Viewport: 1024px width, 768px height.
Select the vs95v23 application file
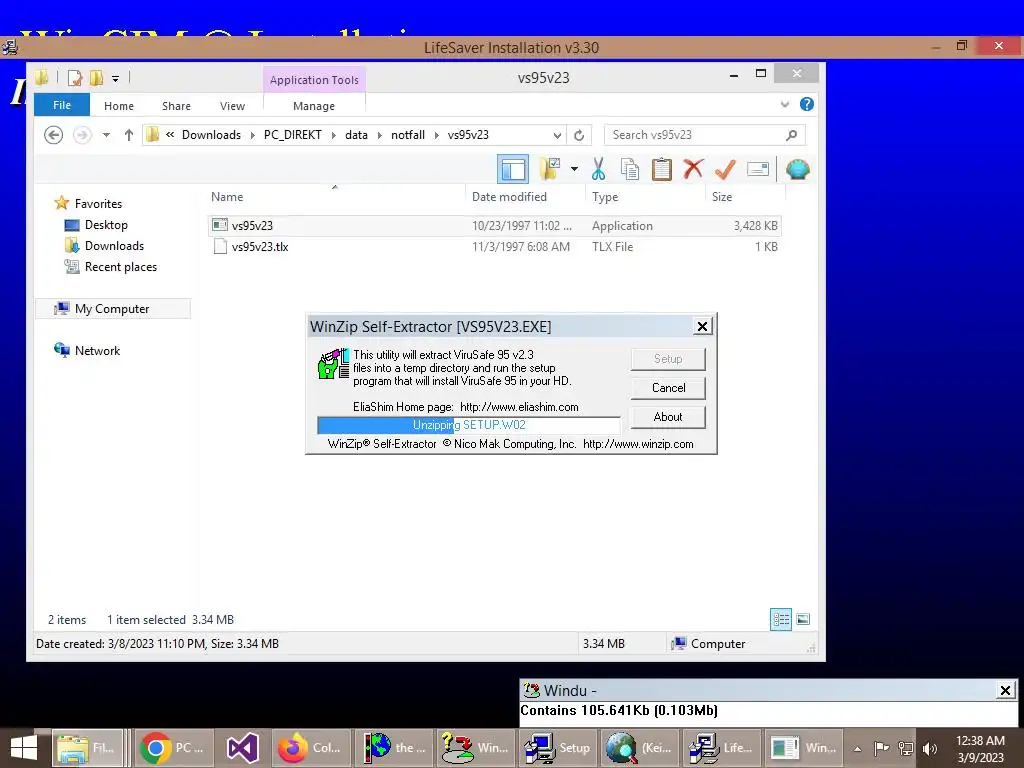494,226
